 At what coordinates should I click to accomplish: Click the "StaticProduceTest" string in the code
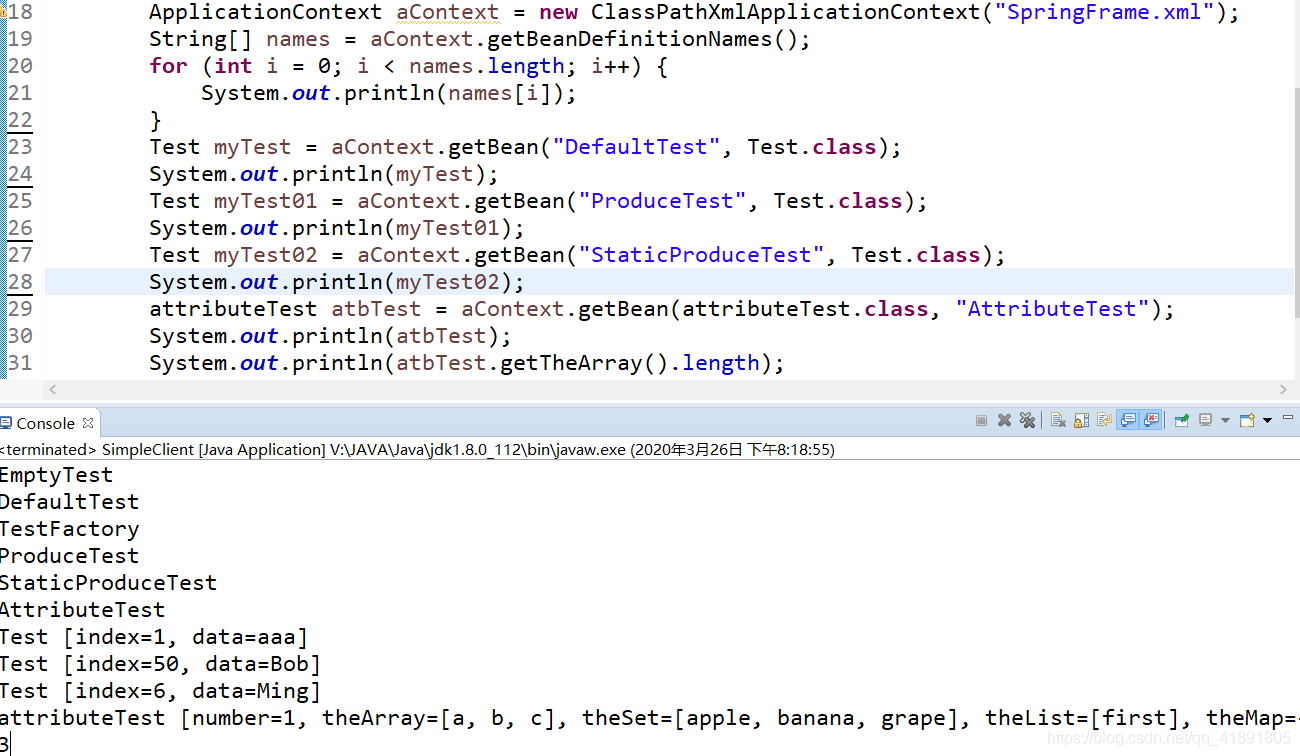point(701,255)
